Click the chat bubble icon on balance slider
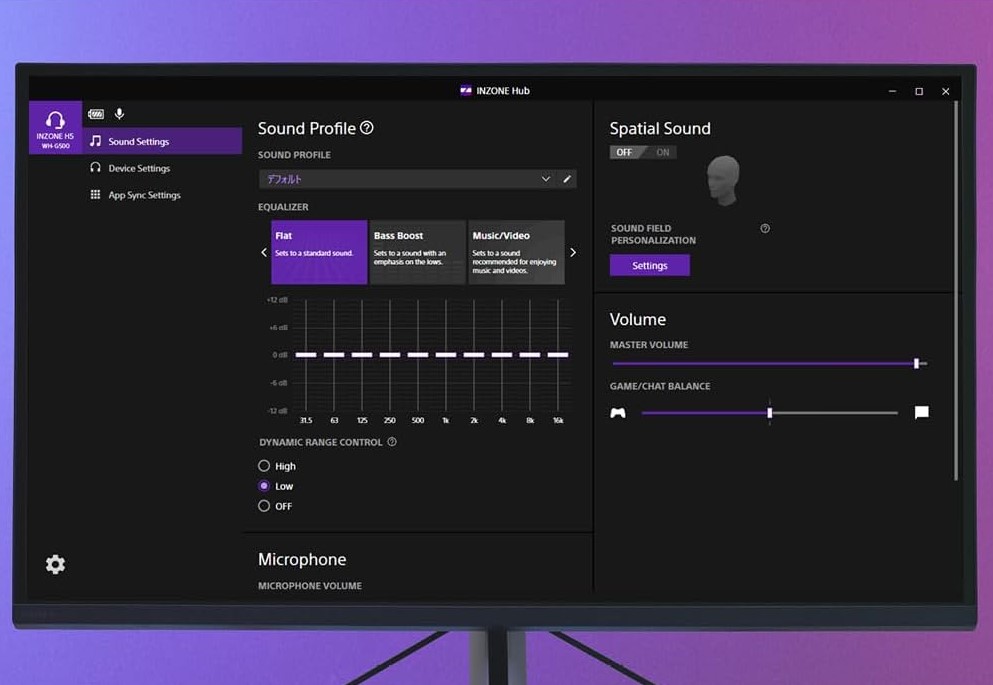 pos(921,412)
